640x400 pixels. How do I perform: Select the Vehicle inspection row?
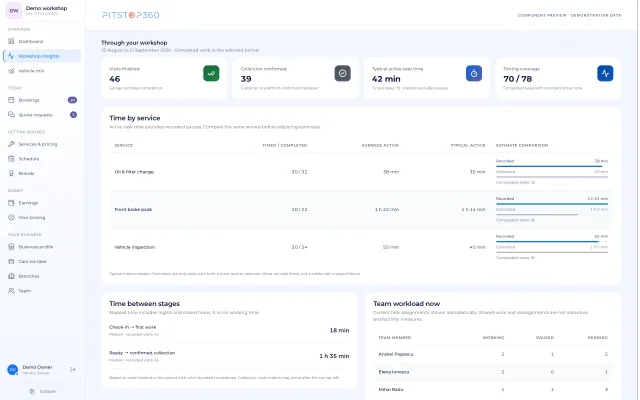click(361, 247)
